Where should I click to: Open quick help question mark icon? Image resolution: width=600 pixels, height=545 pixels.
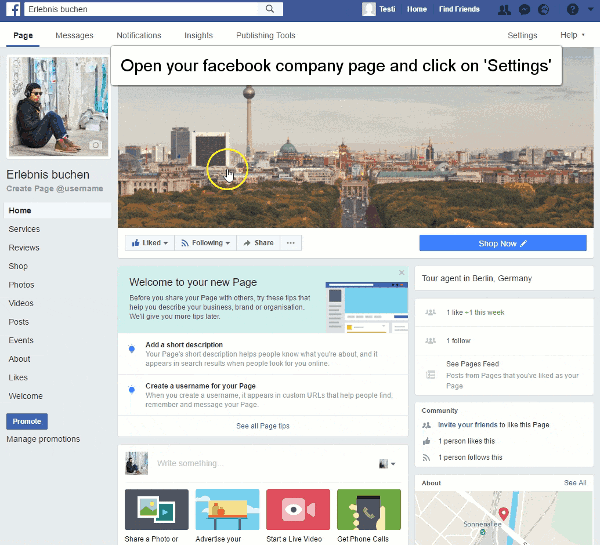point(572,9)
